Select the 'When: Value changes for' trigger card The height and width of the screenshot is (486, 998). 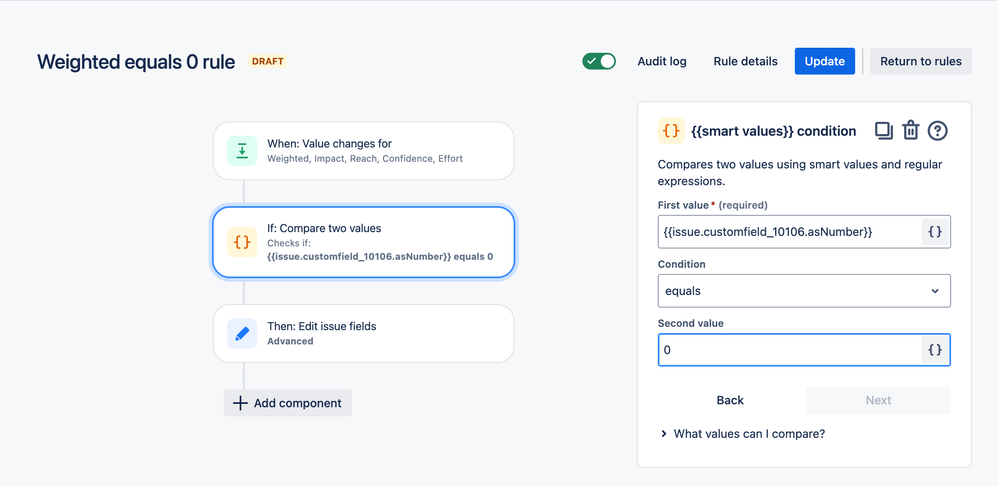(363, 151)
